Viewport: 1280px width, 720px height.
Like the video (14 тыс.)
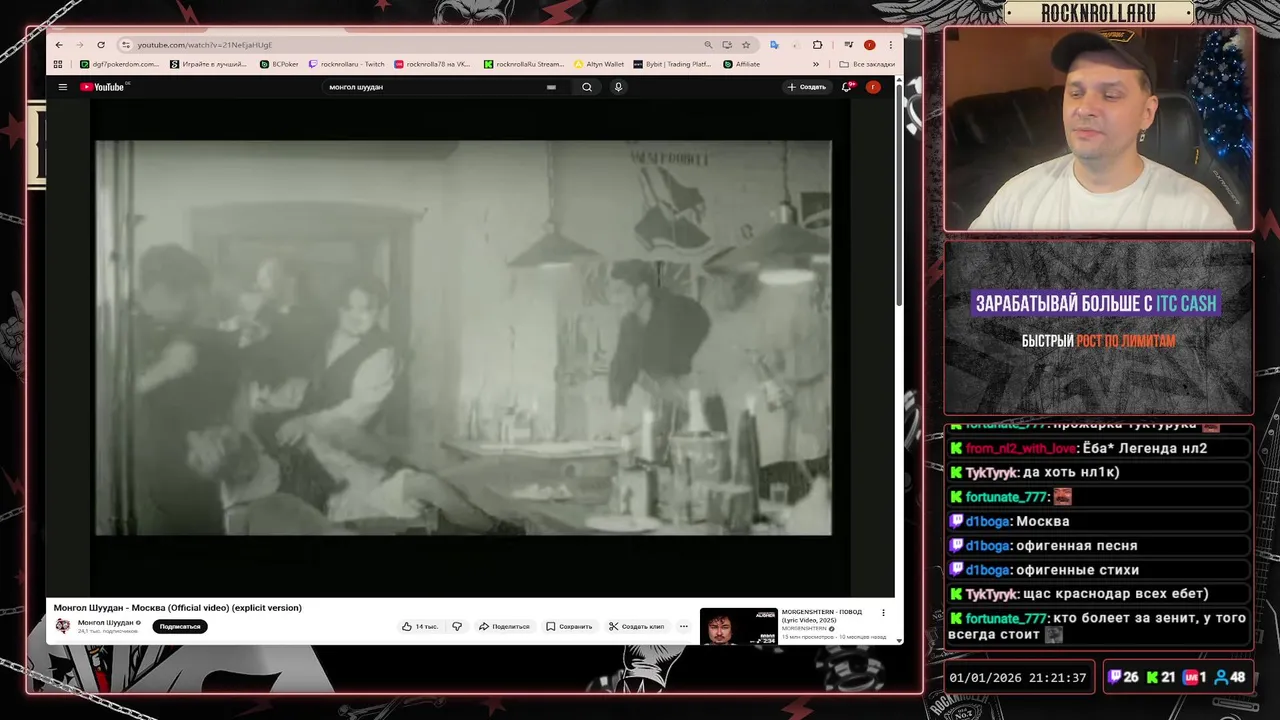tap(420, 626)
